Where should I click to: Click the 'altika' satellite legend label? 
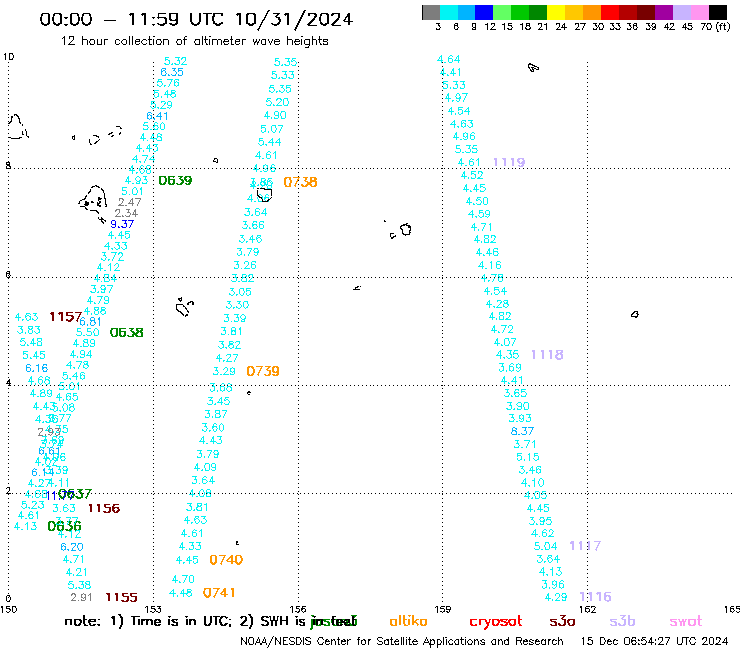coord(408,621)
